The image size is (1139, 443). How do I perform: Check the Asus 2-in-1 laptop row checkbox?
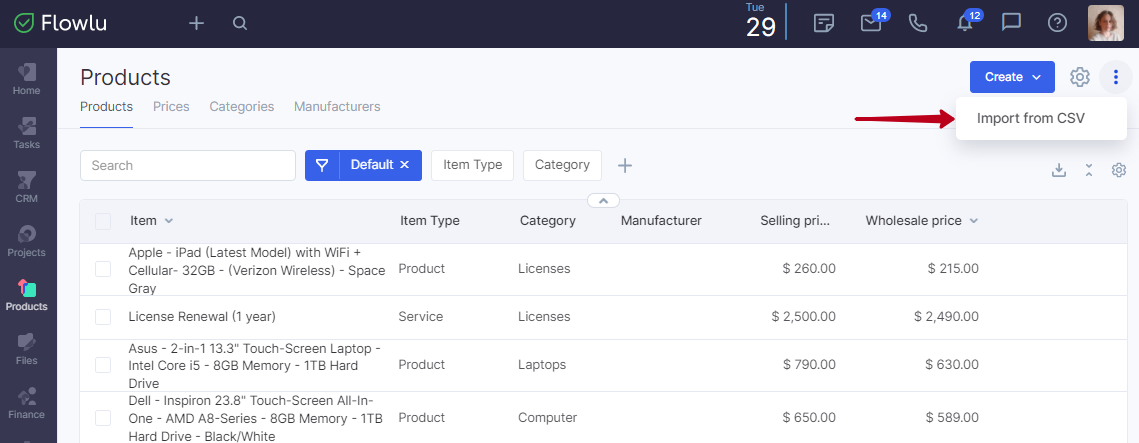click(x=103, y=365)
